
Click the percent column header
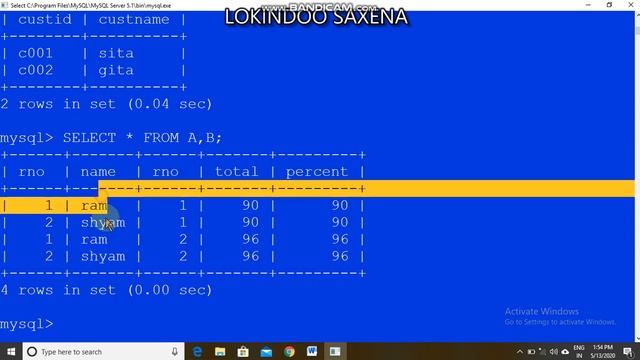click(317, 171)
